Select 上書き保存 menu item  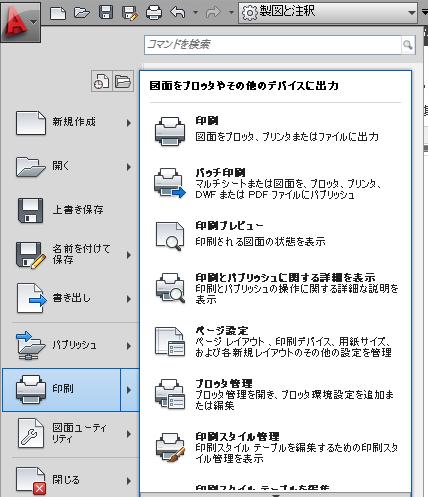click(78, 210)
